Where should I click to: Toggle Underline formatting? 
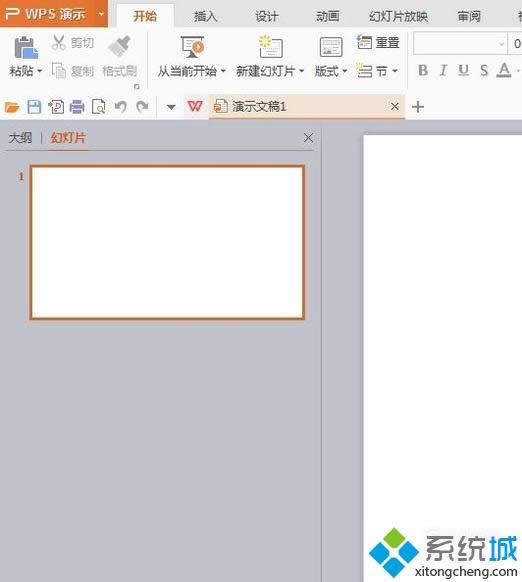(463, 70)
